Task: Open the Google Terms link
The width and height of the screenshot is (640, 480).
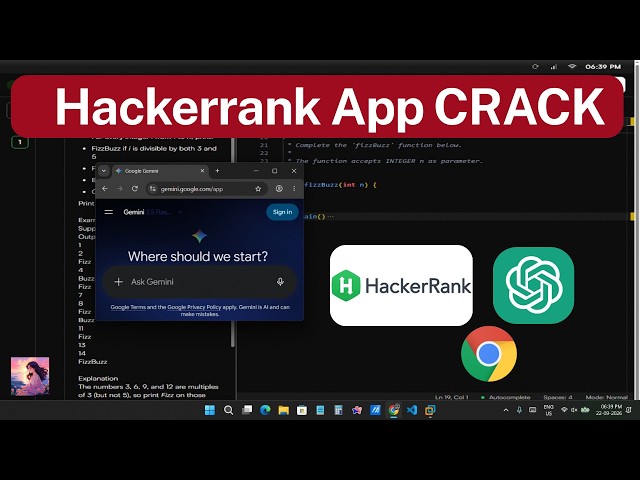Action: tap(128, 307)
